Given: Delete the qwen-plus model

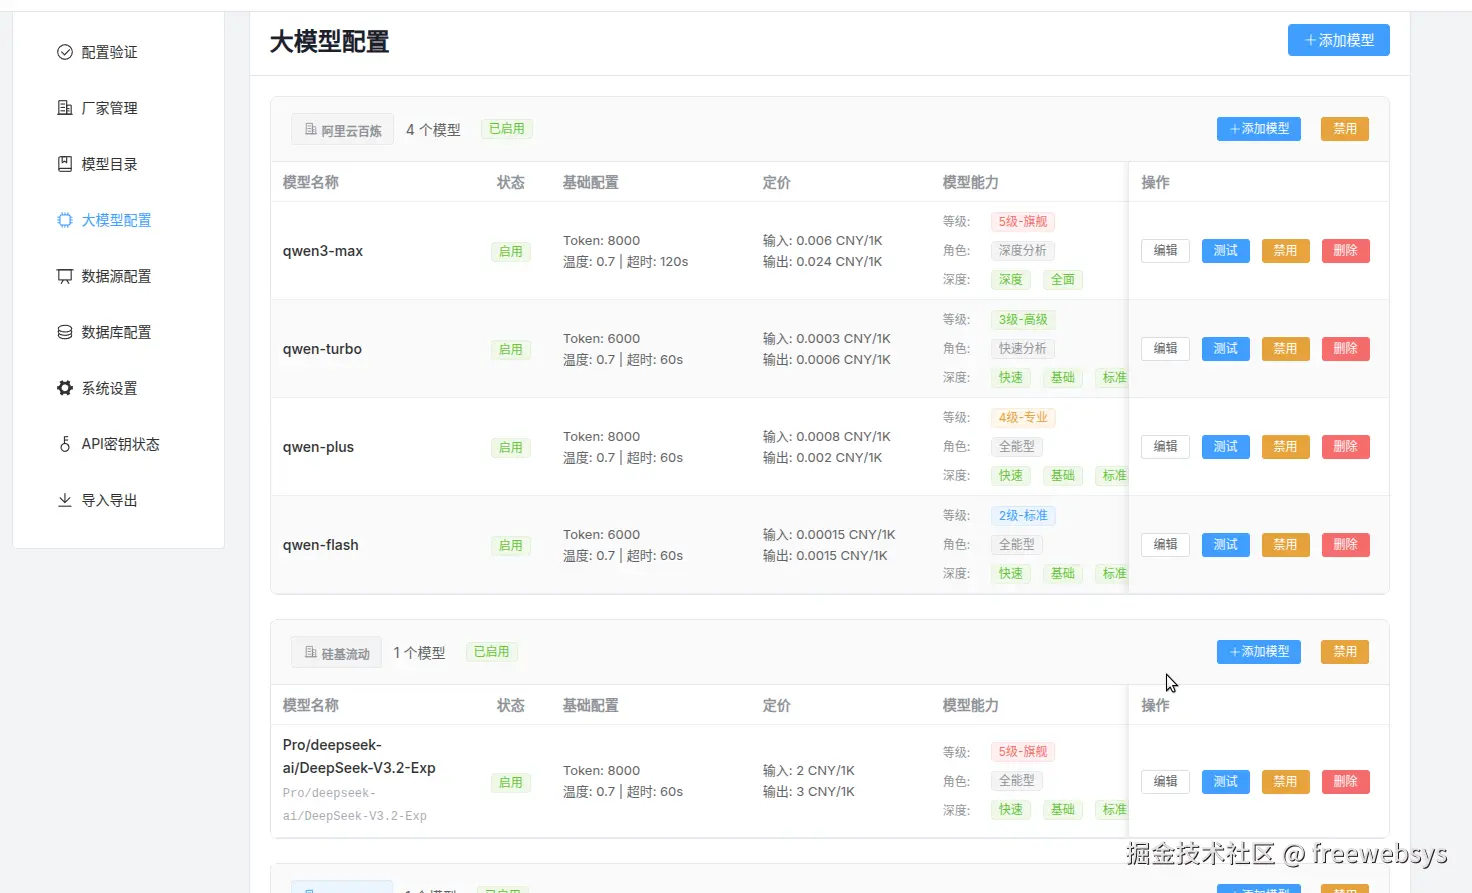Looking at the screenshot, I should (1345, 447).
